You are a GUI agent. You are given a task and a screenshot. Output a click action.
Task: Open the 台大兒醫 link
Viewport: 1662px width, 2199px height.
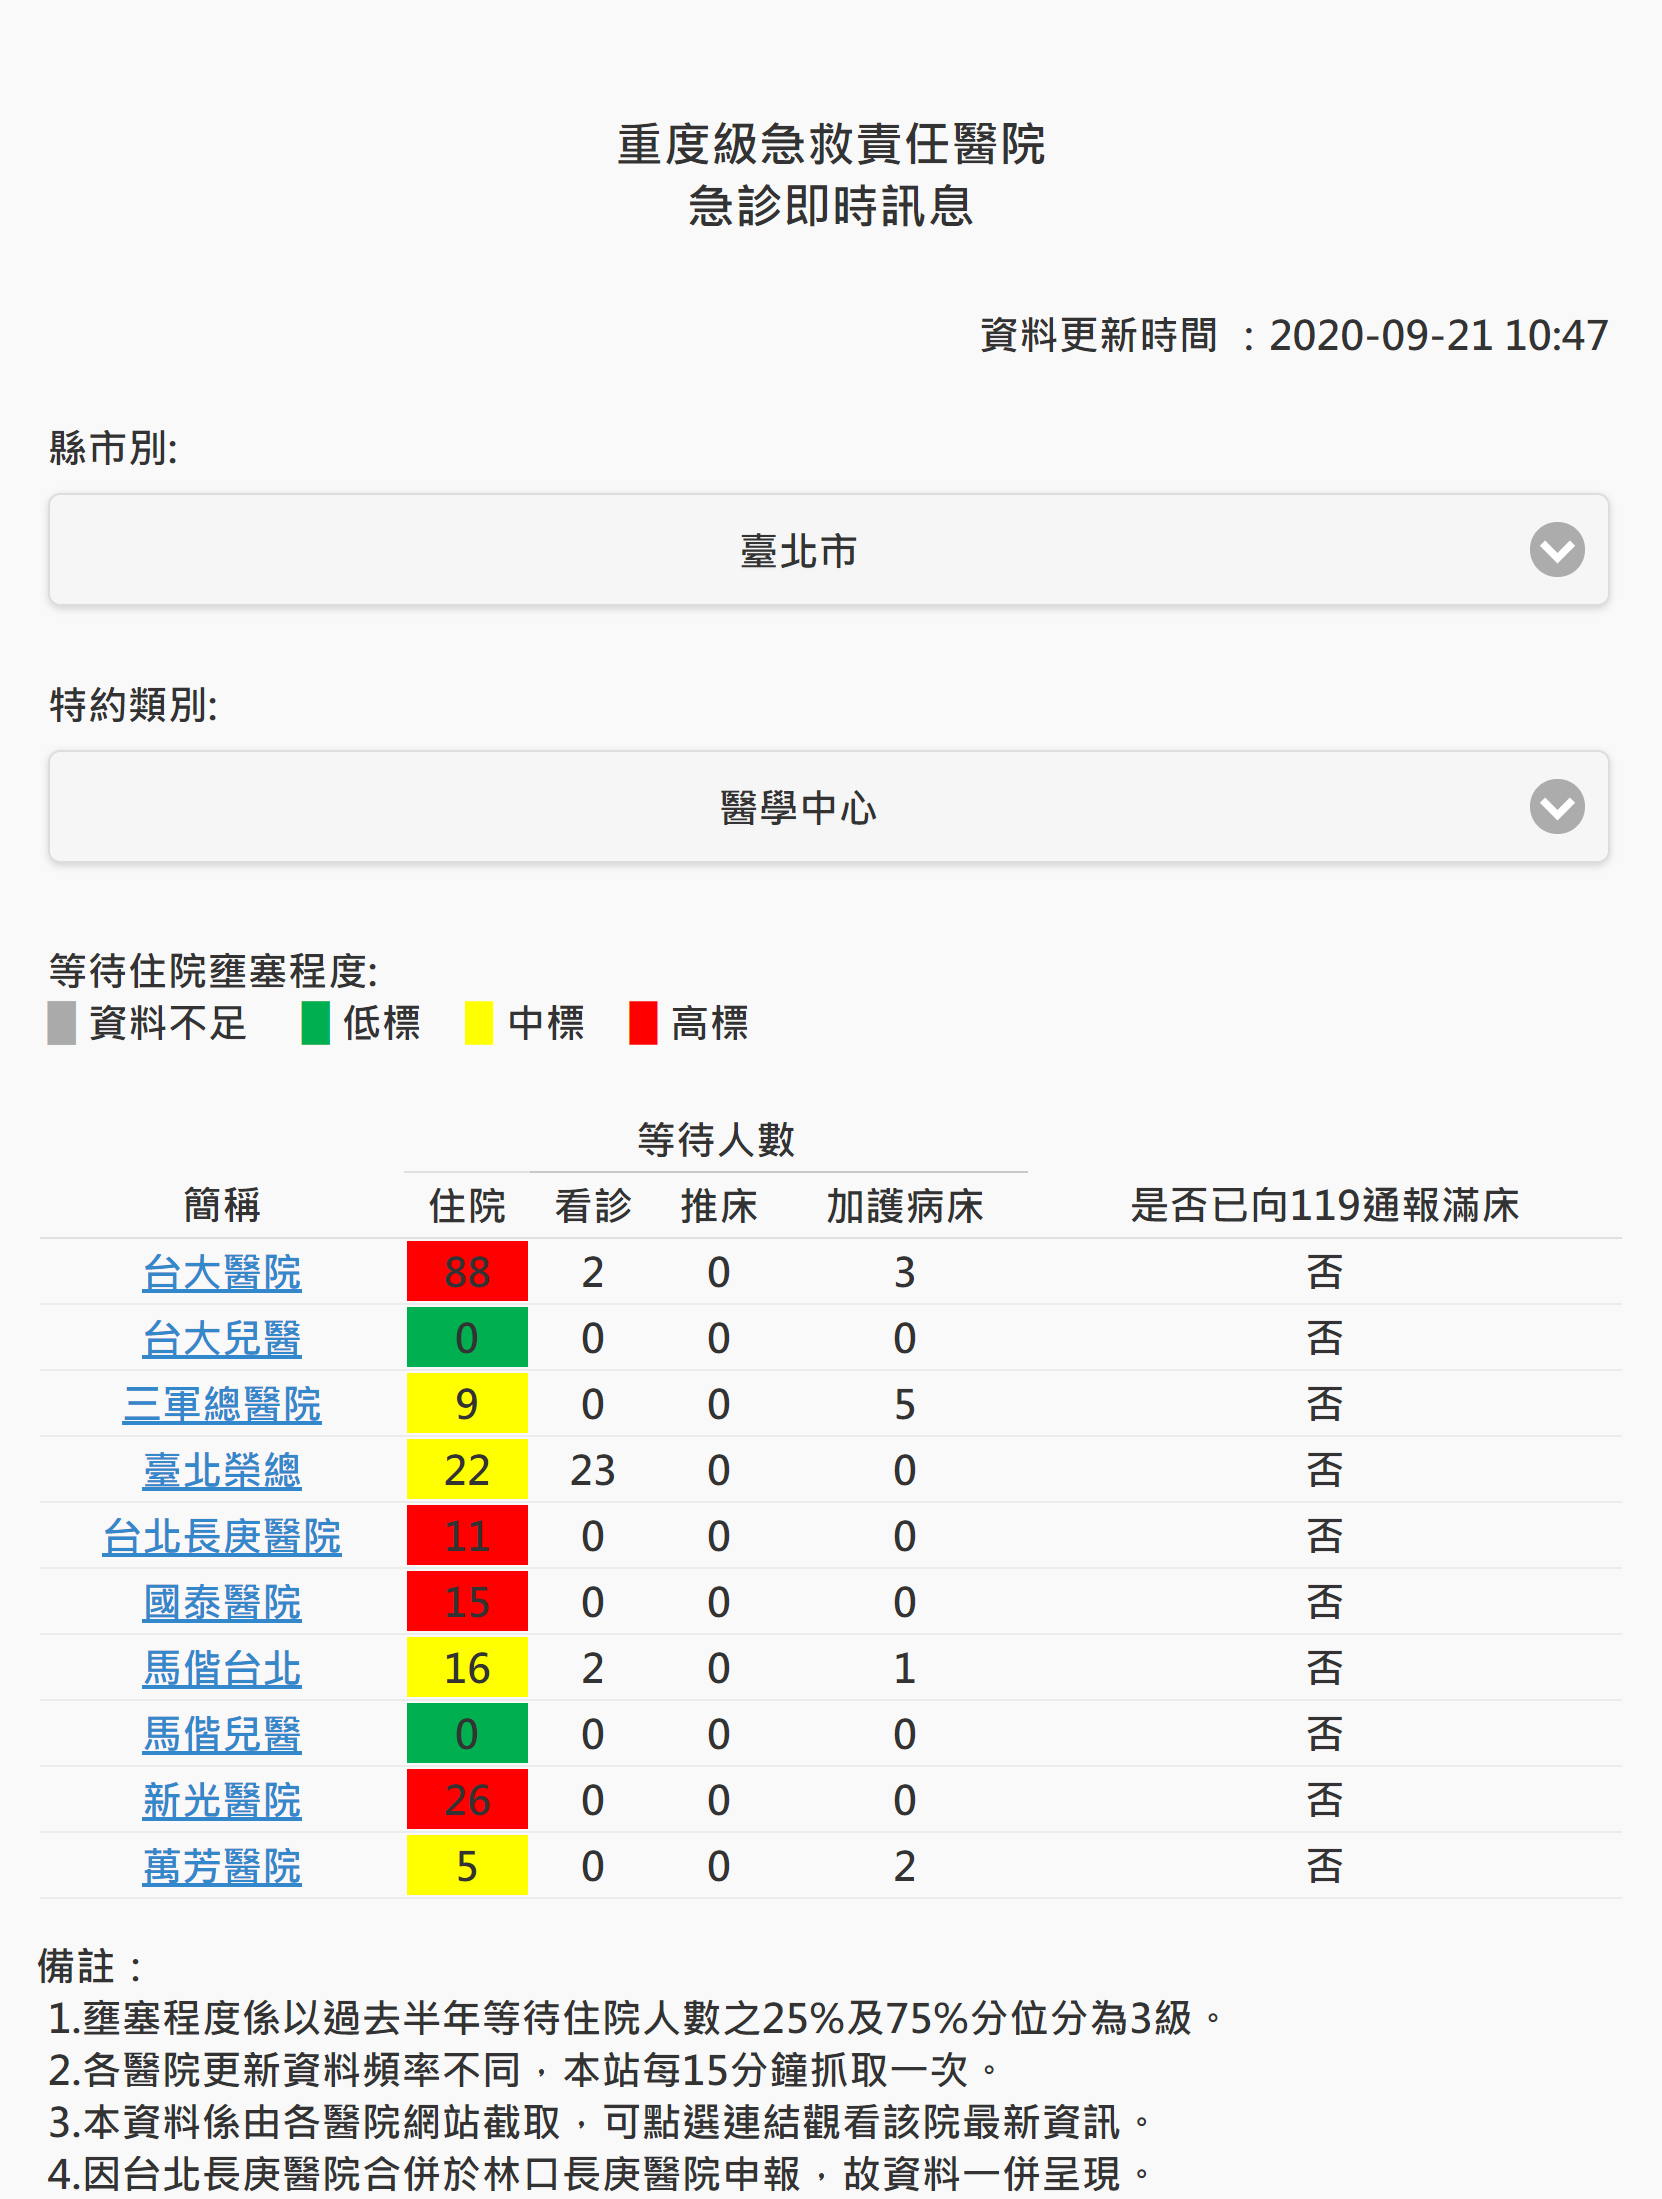[x=222, y=1339]
